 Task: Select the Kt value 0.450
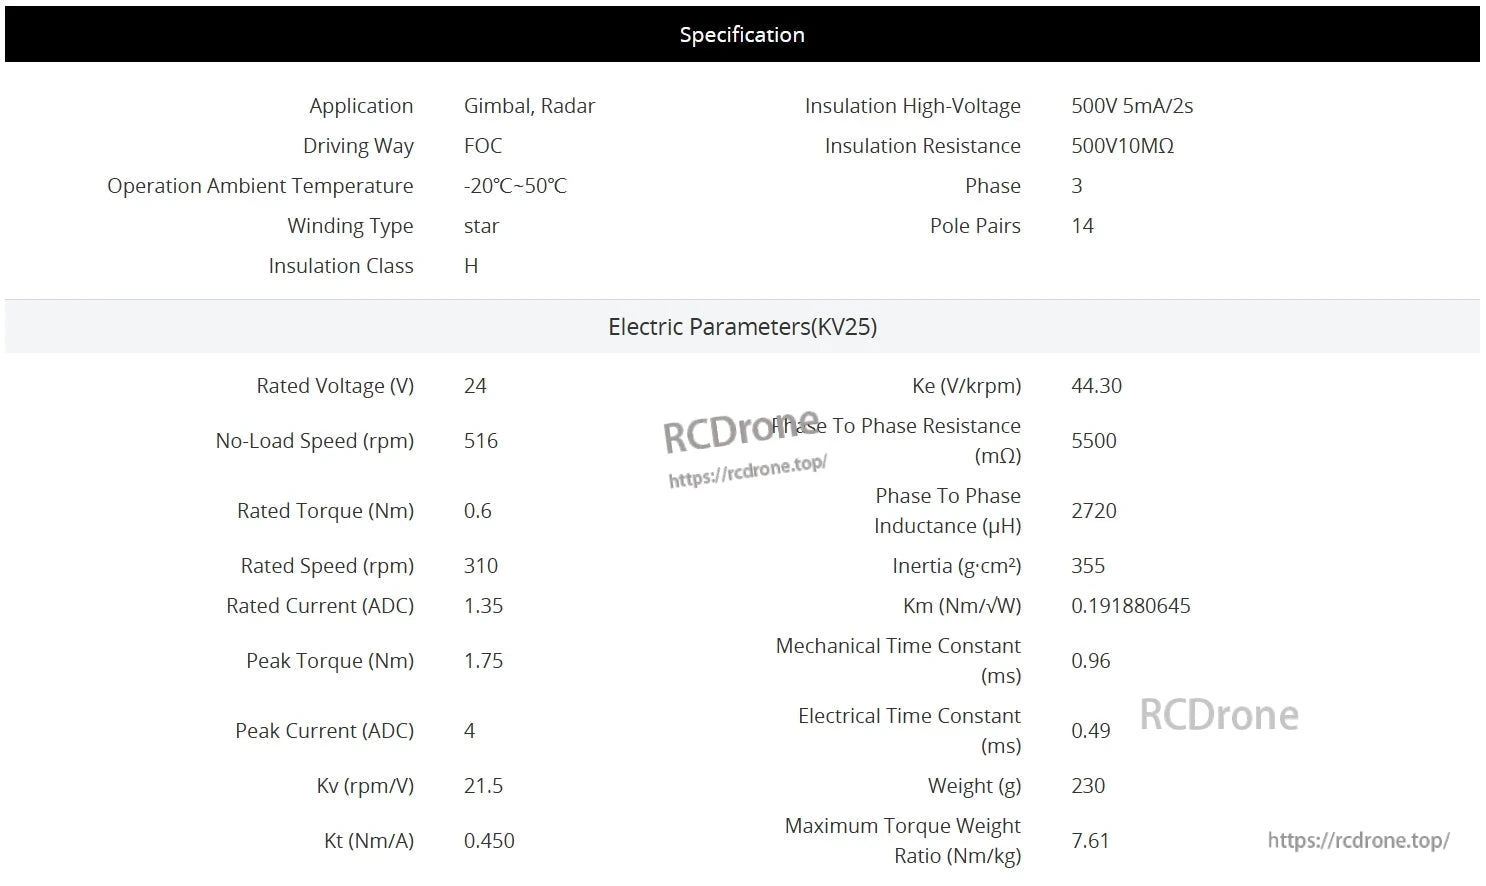489,841
